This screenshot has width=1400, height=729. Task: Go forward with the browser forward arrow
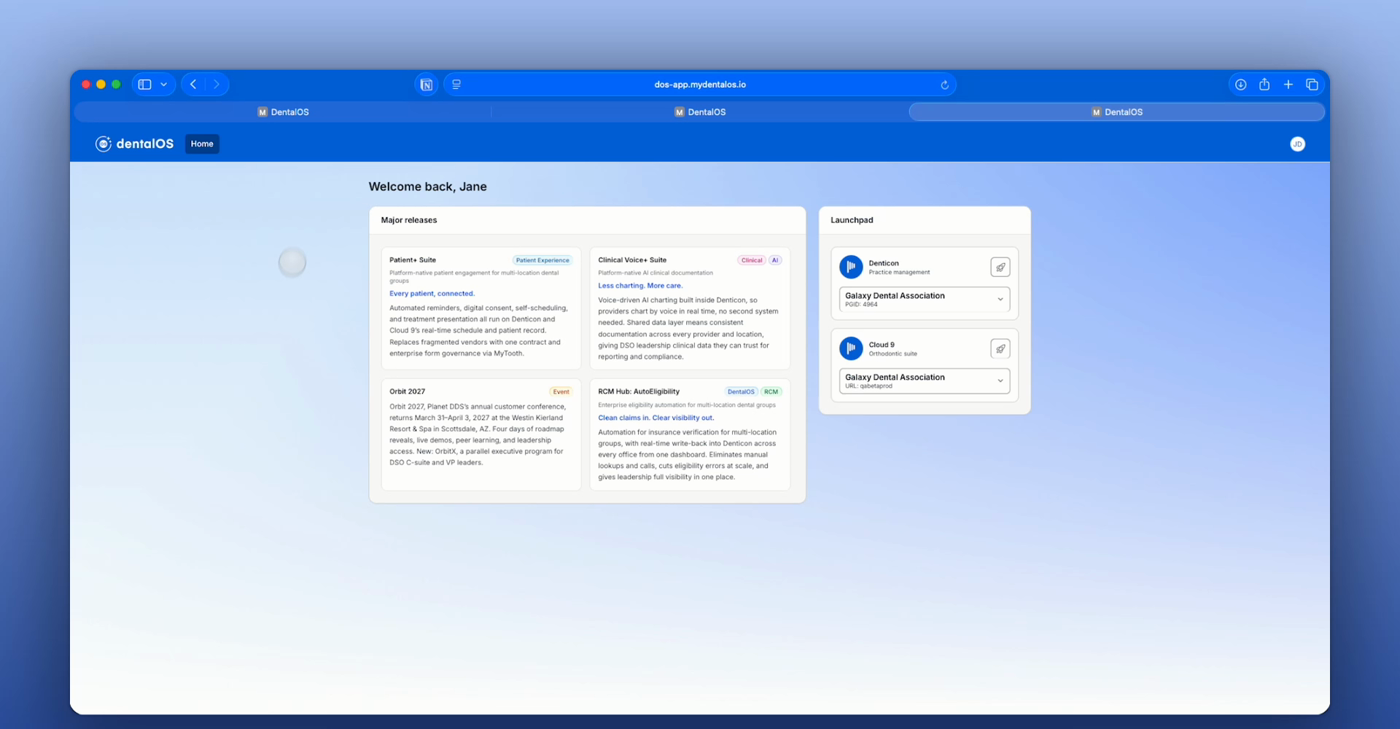point(216,85)
